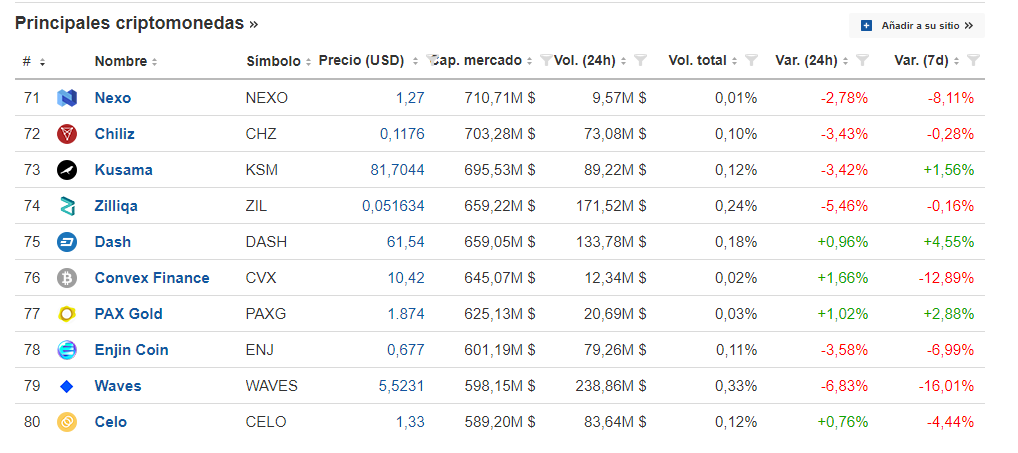This screenshot has height=453, width=1018.
Task: Select Enjin Coin market cap 601,19M $
Action: 500,350
